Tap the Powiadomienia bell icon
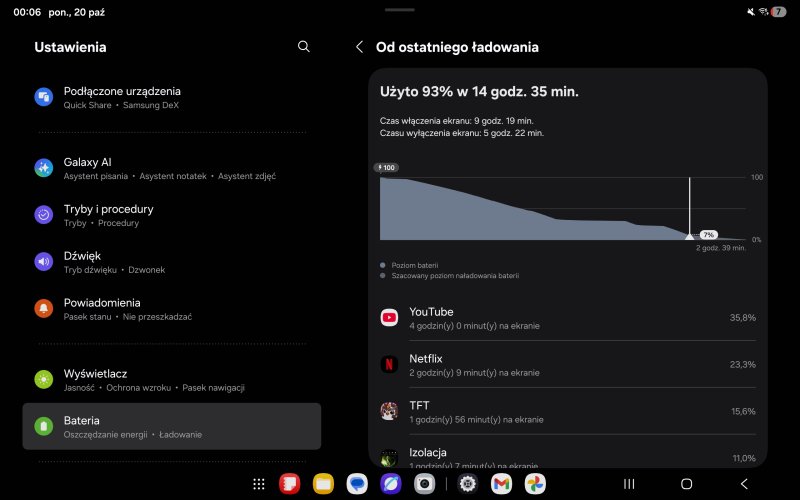Screen dimensions: 800x500 click(44, 308)
